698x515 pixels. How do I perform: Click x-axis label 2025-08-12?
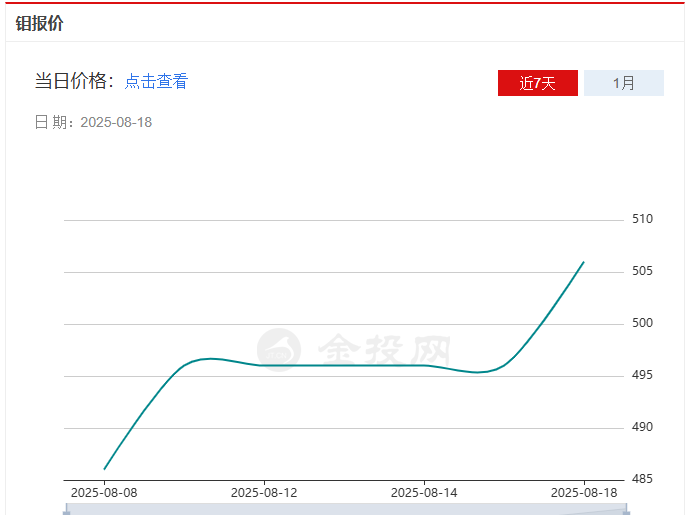(264, 493)
